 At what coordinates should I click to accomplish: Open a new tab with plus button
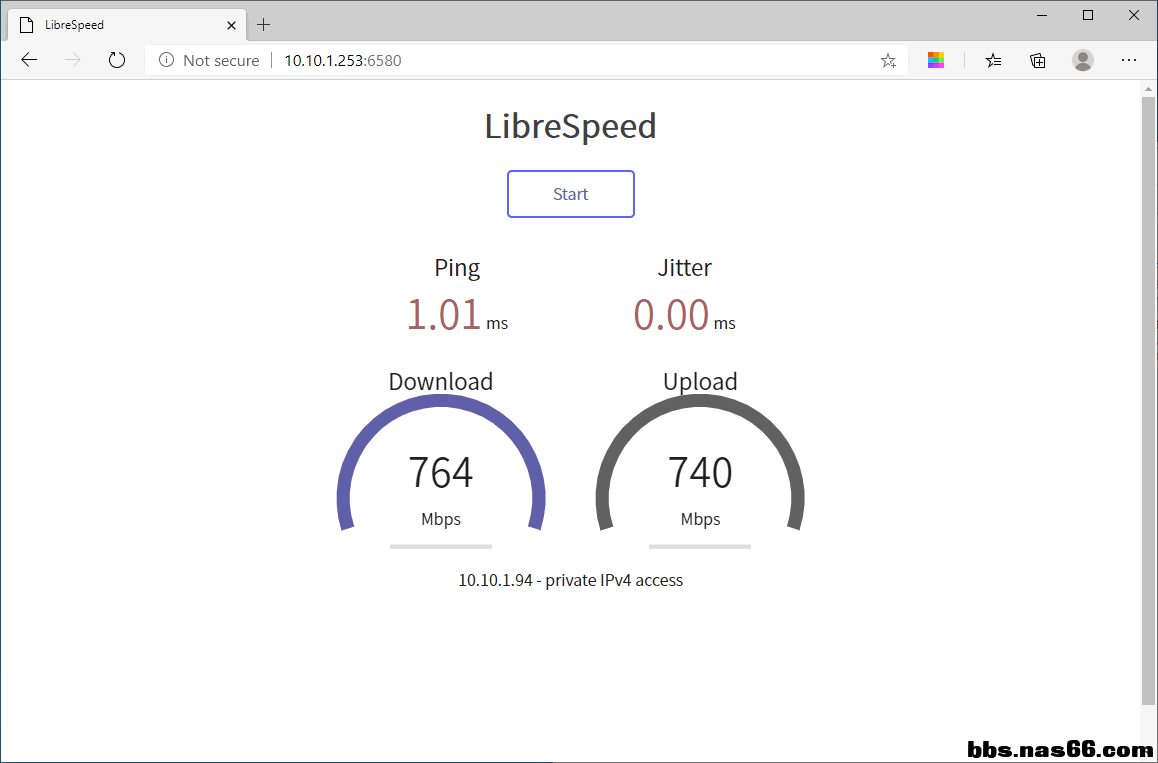click(264, 24)
